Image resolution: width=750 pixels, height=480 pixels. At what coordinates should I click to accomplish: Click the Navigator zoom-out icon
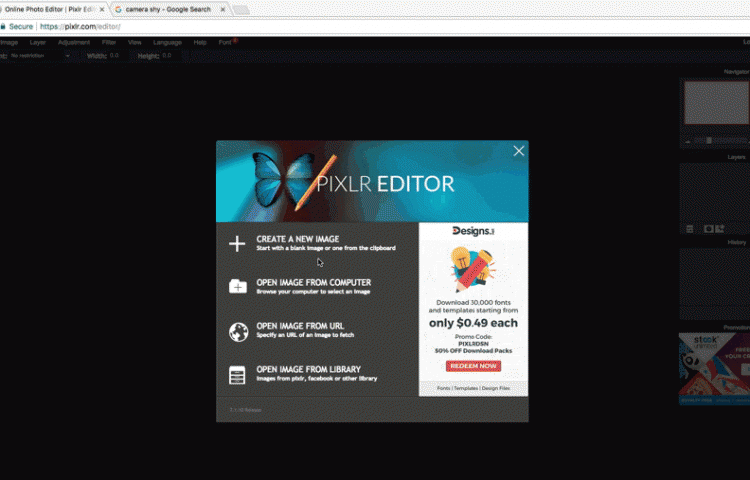point(688,141)
